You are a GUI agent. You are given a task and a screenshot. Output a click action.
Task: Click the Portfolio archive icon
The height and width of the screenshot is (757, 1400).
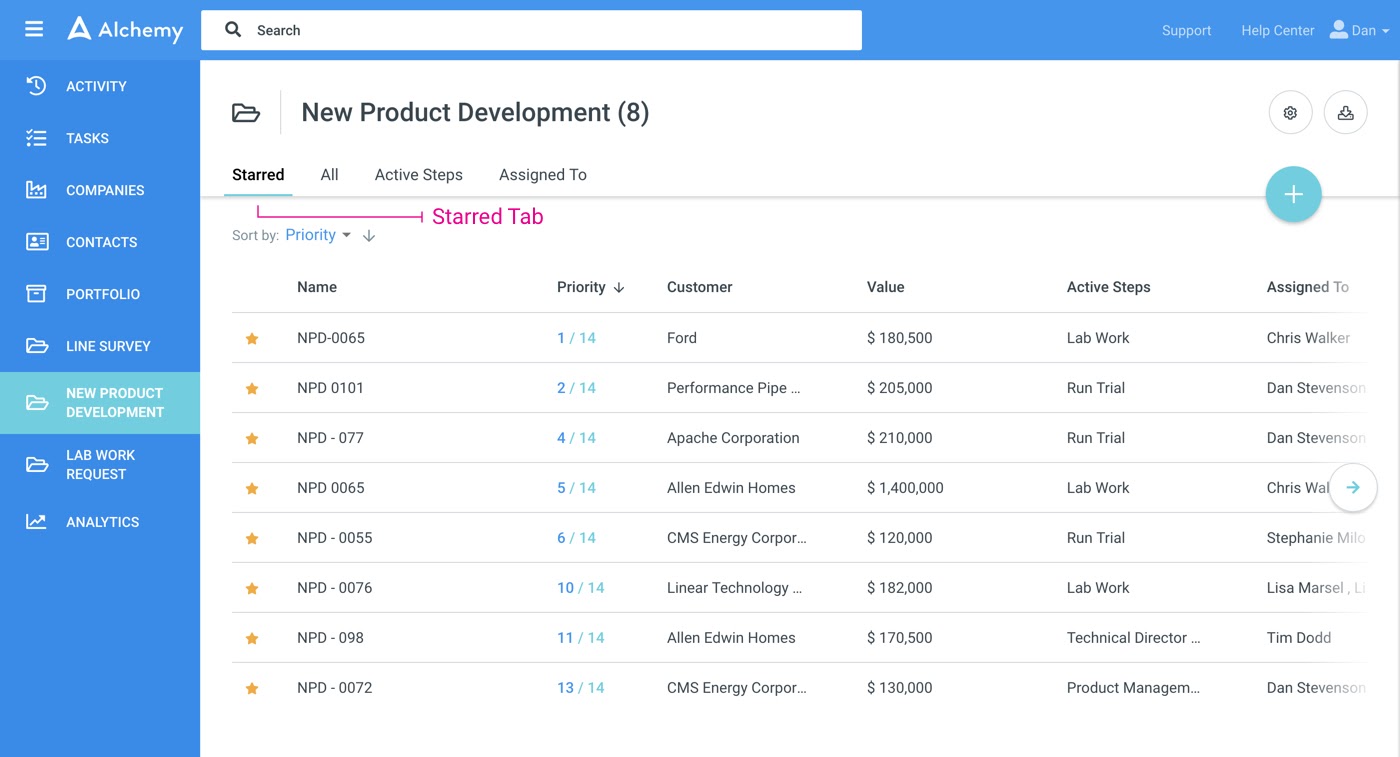pyautogui.click(x=36, y=294)
